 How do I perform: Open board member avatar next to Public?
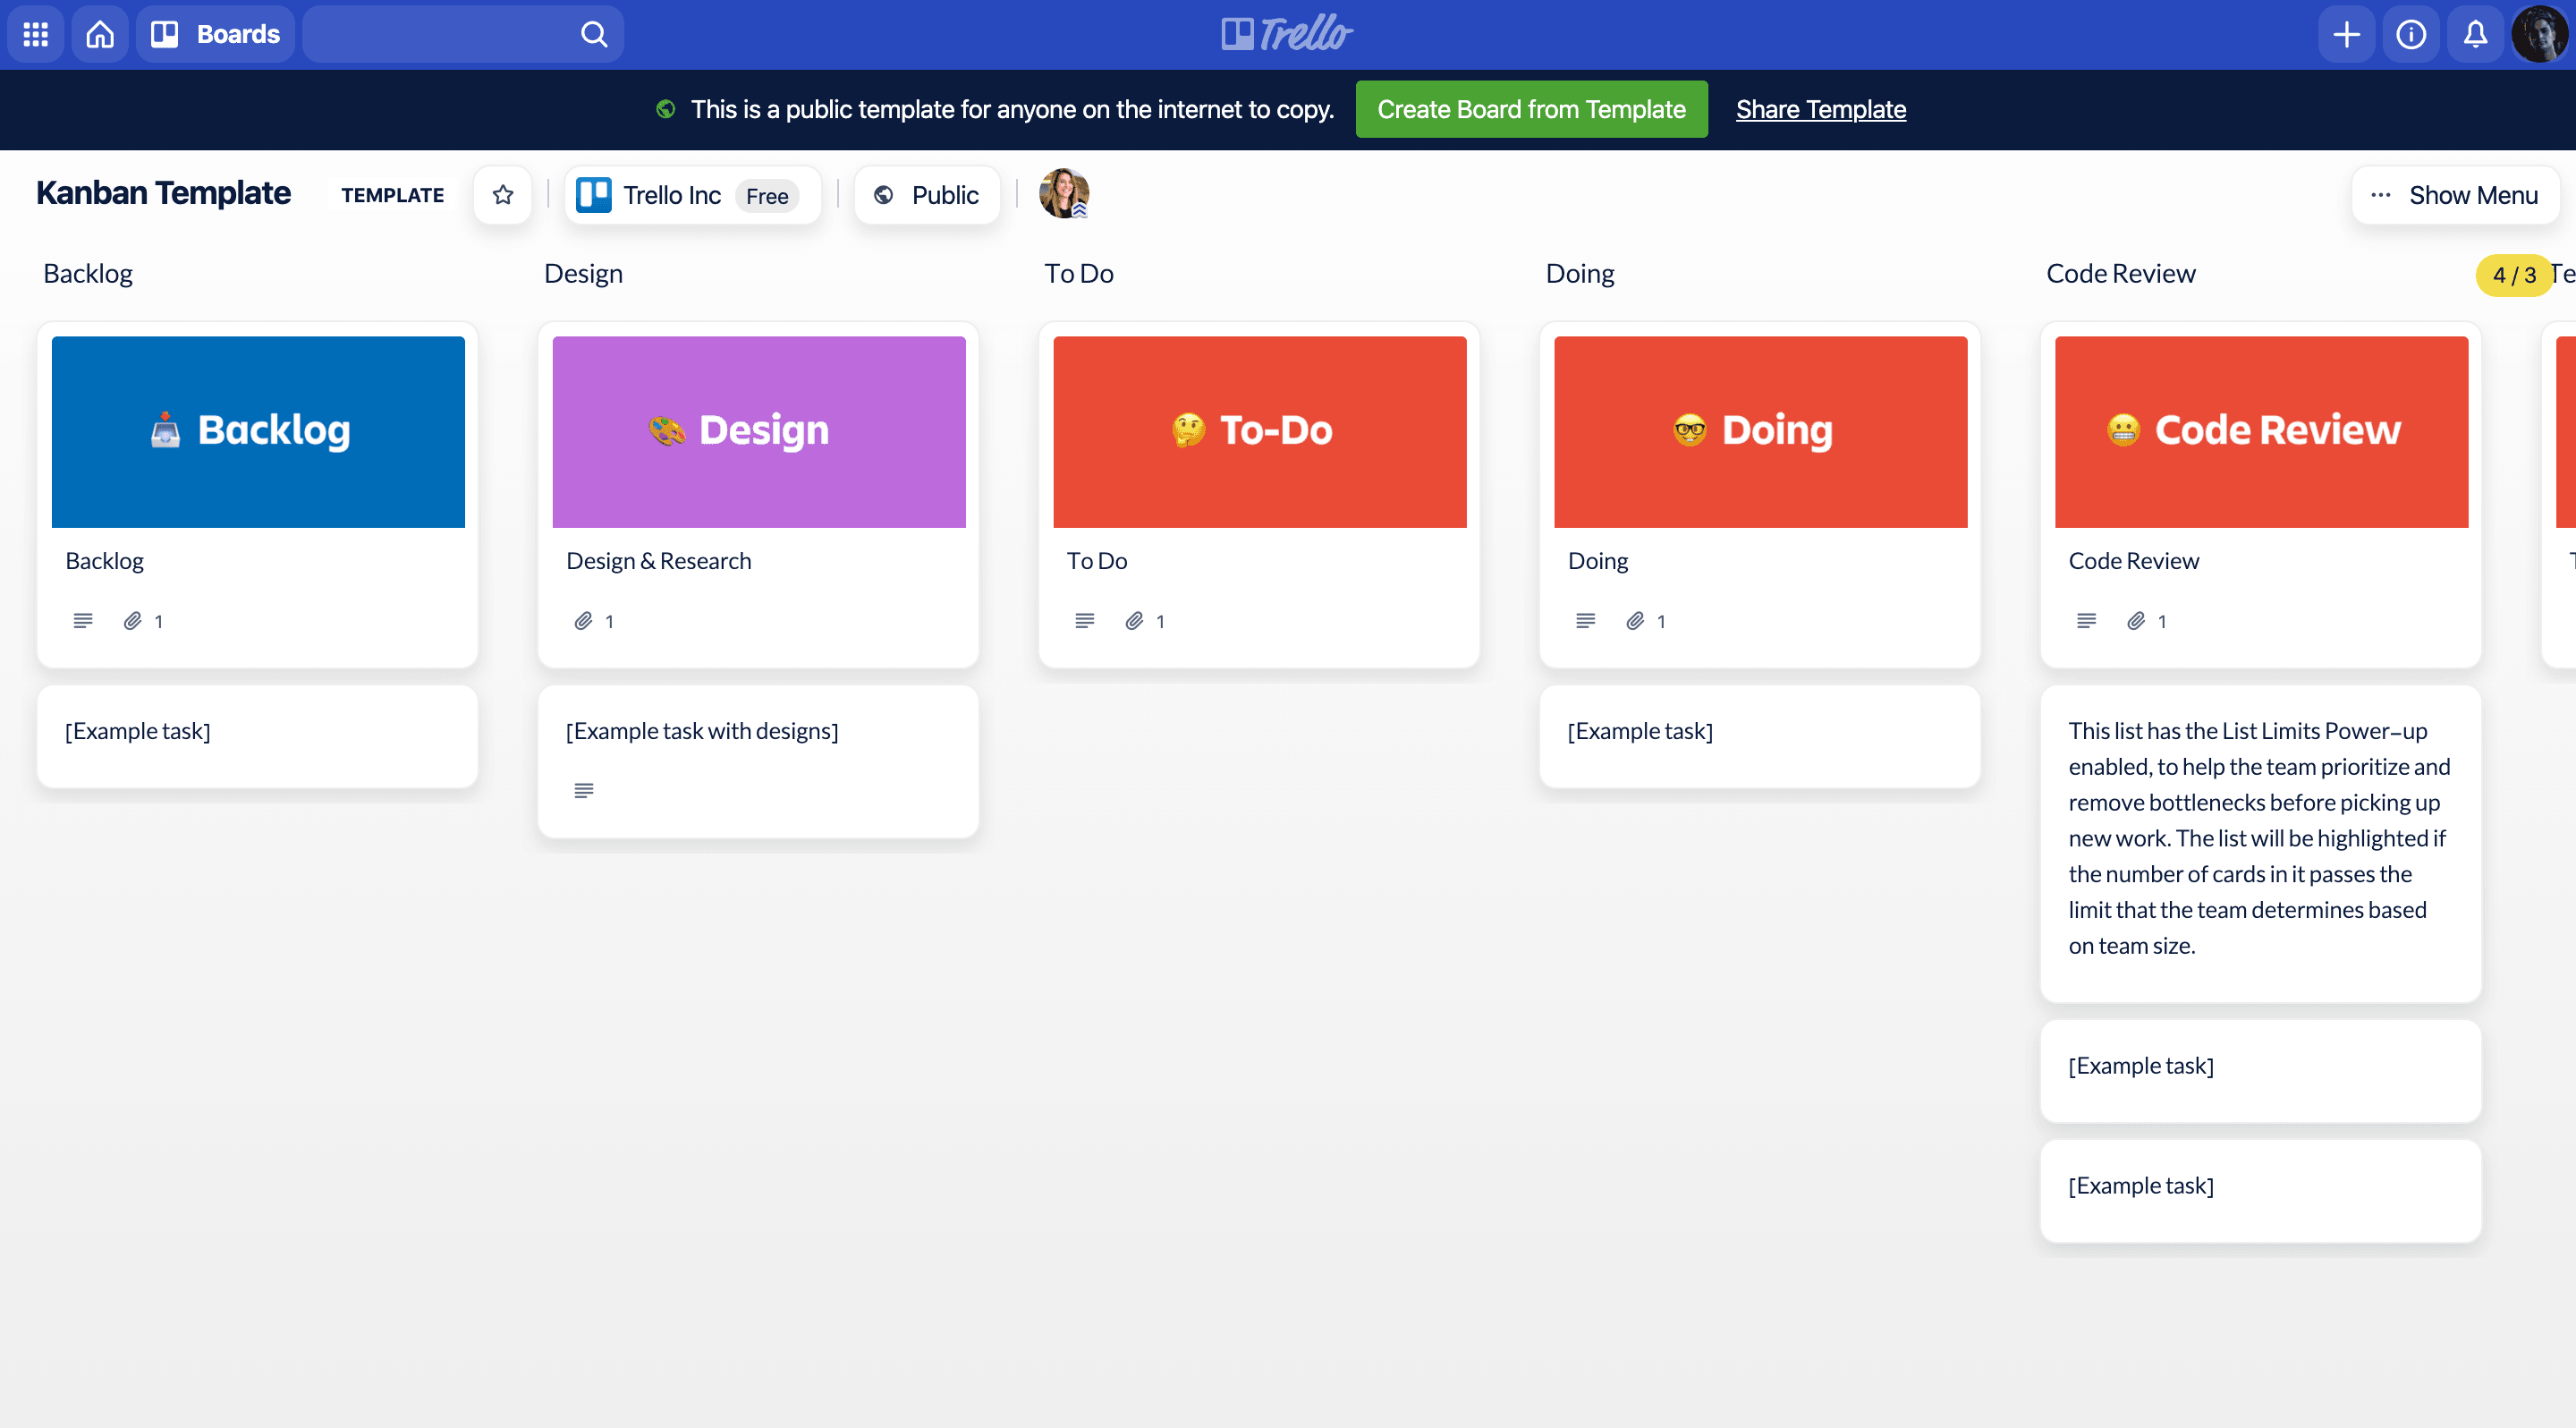pyautogui.click(x=1063, y=193)
